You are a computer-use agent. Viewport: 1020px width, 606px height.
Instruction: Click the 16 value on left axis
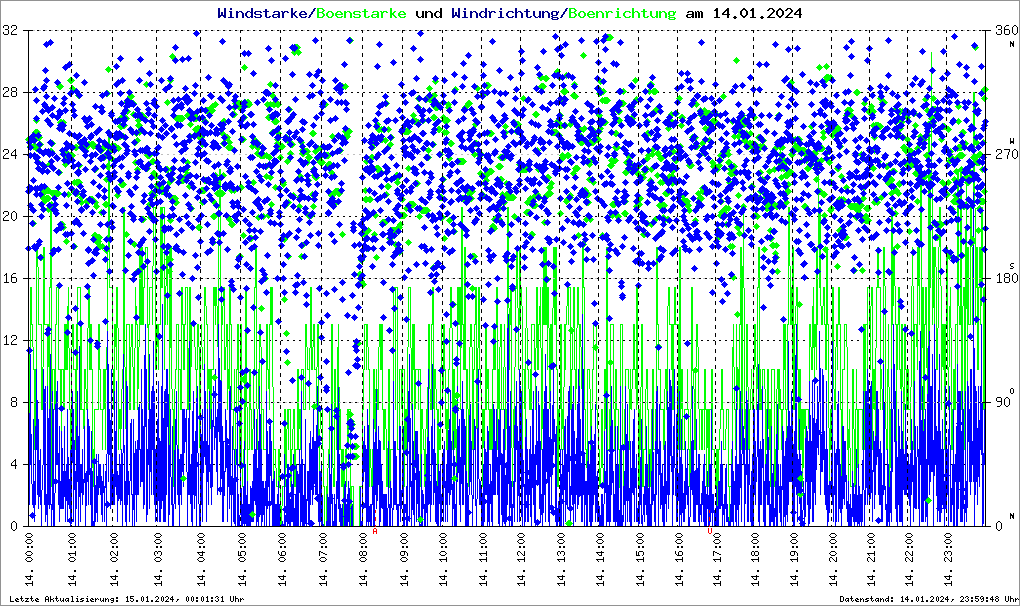pyautogui.click(x=10, y=279)
